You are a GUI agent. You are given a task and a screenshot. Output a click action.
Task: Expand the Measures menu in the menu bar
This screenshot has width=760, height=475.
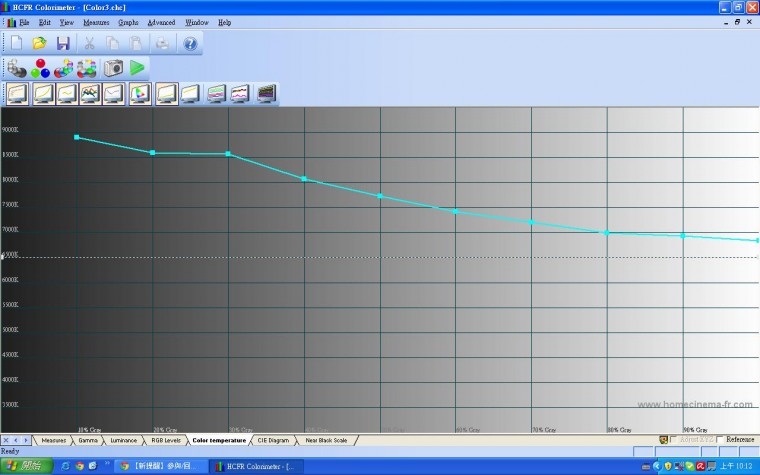pyautogui.click(x=96, y=22)
